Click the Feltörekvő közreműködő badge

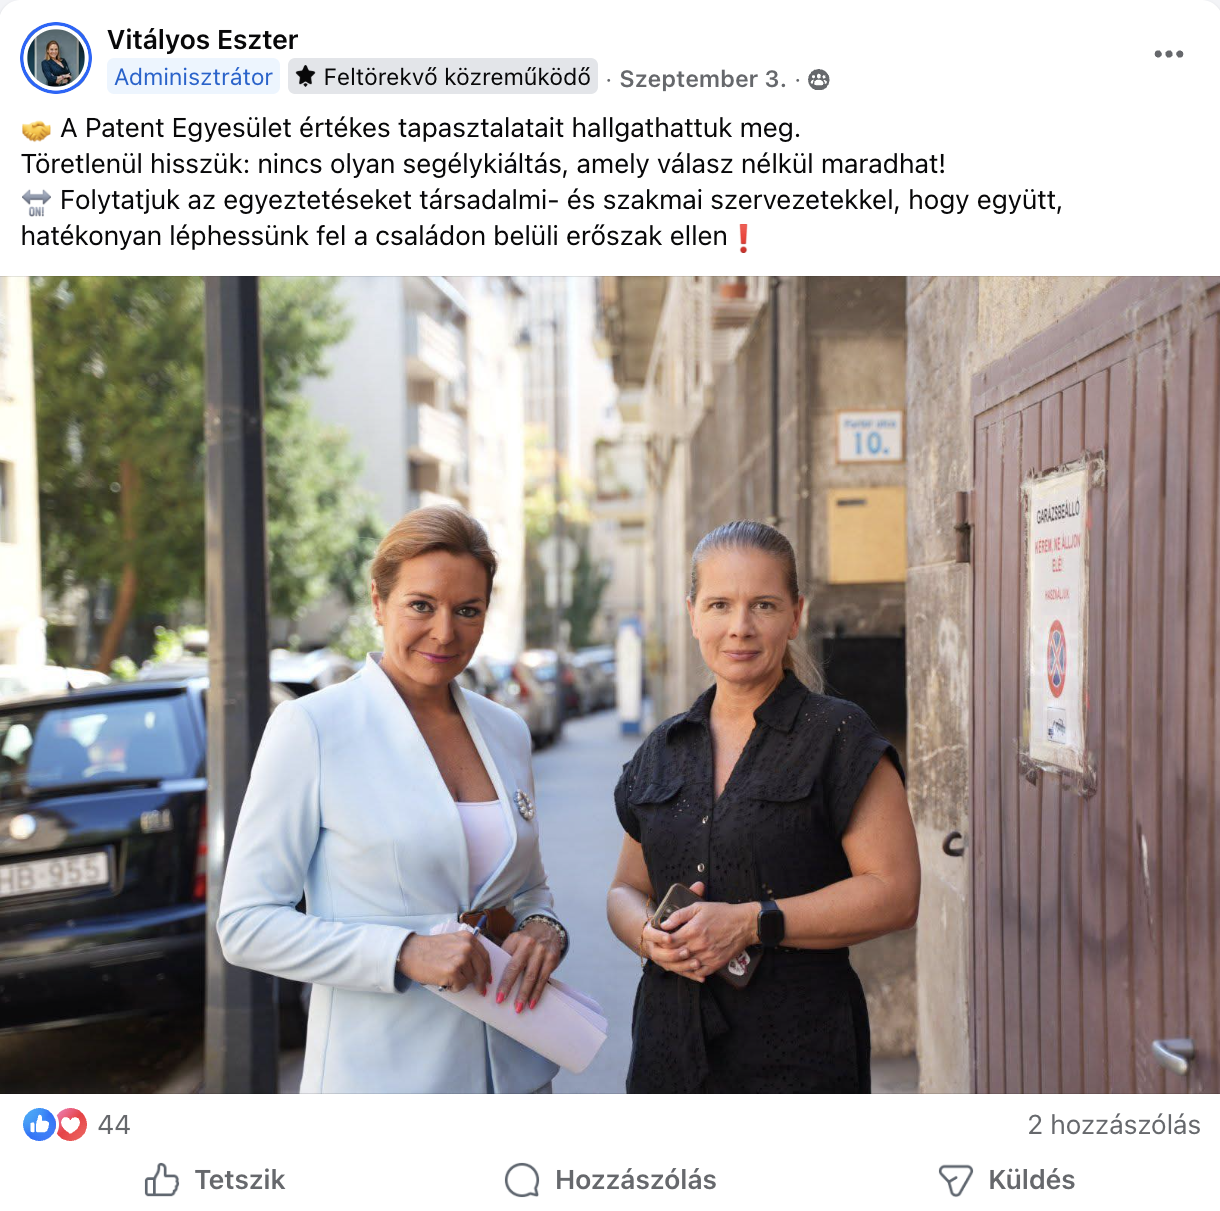pos(443,77)
